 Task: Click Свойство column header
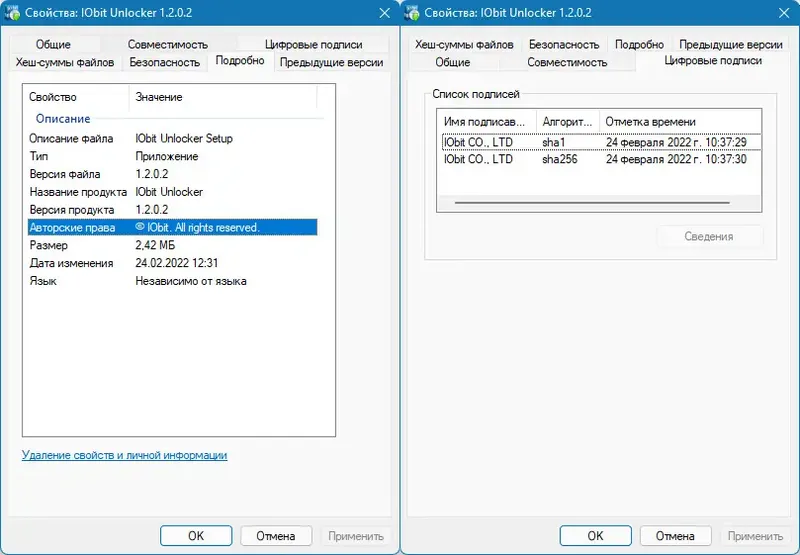(76, 97)
